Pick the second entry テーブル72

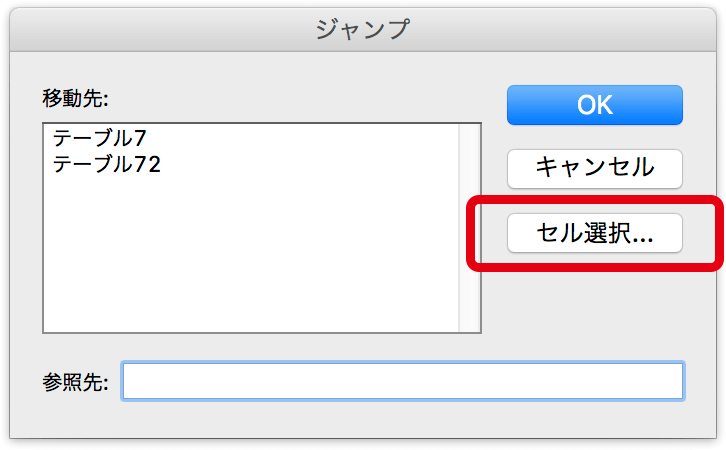(107, 164)
